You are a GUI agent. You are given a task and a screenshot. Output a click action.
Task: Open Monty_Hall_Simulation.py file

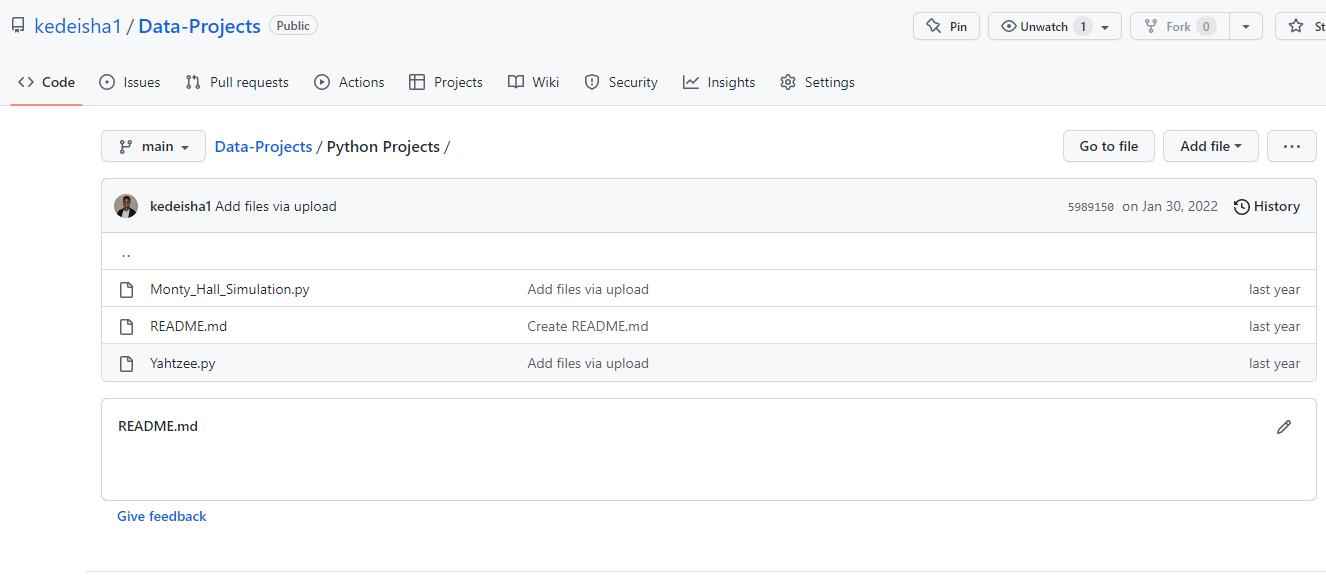click(x=230, y=289)
